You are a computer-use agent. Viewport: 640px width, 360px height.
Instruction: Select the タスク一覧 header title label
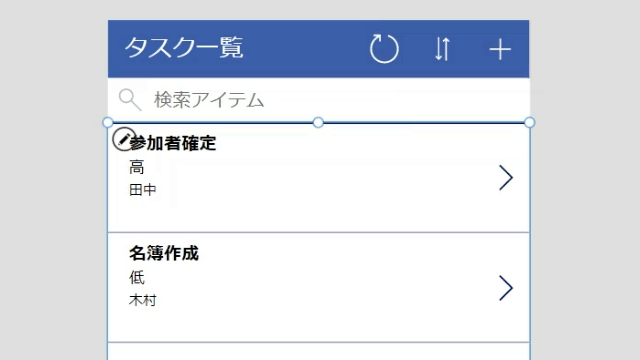pos(184,48)
